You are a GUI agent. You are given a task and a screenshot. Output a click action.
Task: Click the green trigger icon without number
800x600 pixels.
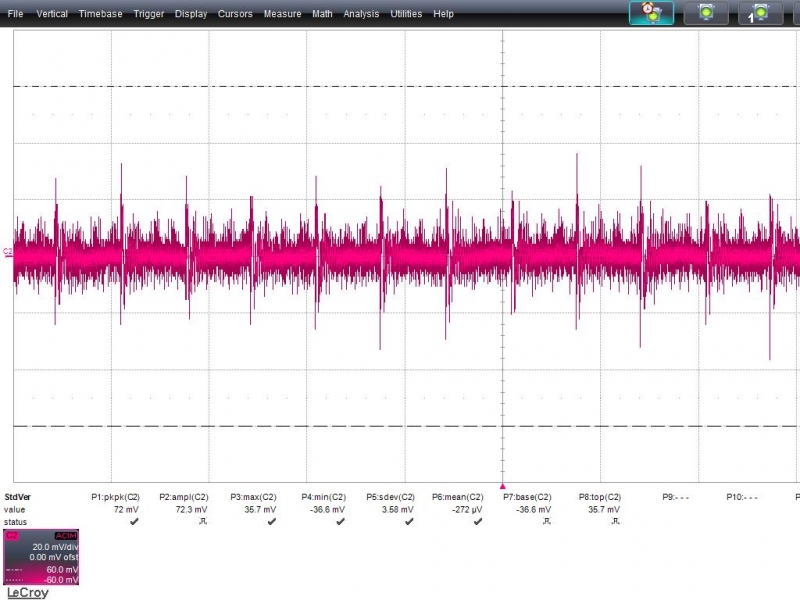(x=706, y=13)
